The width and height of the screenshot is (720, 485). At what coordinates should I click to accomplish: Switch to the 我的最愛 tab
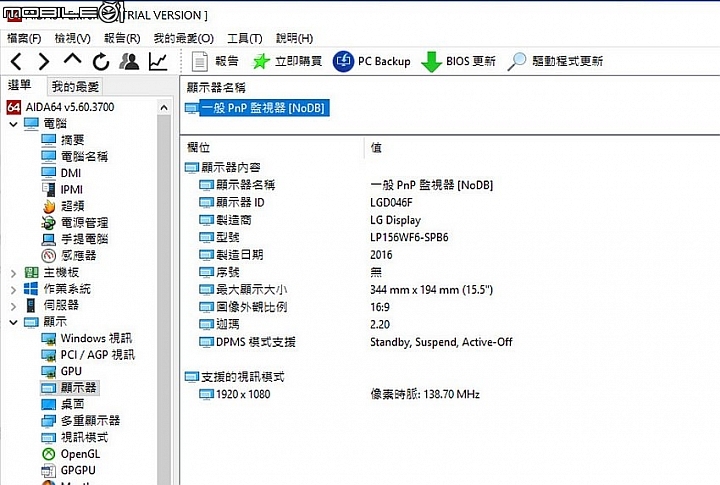[x=75, y=86]
